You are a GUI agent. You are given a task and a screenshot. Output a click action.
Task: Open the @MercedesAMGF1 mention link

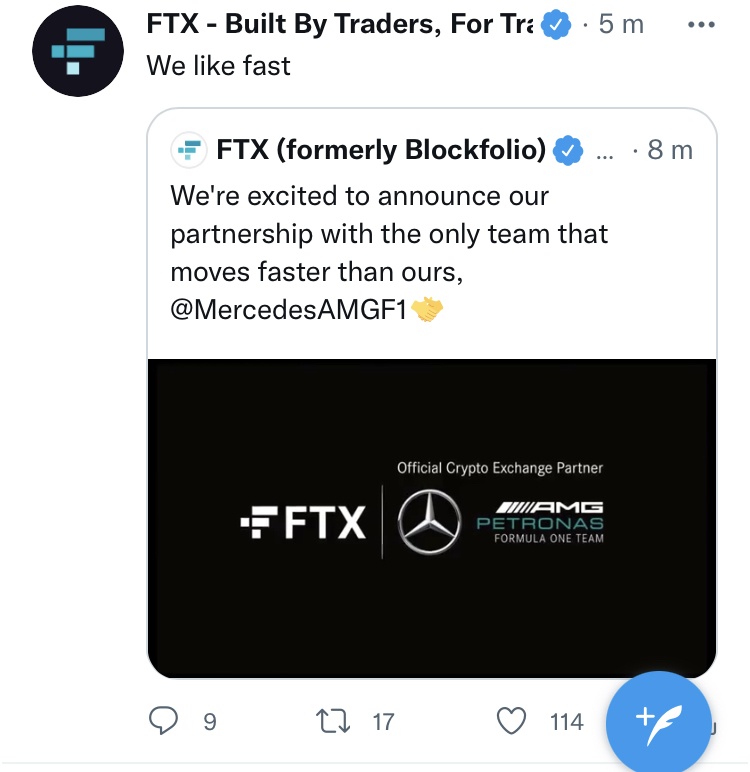(290, 310)
